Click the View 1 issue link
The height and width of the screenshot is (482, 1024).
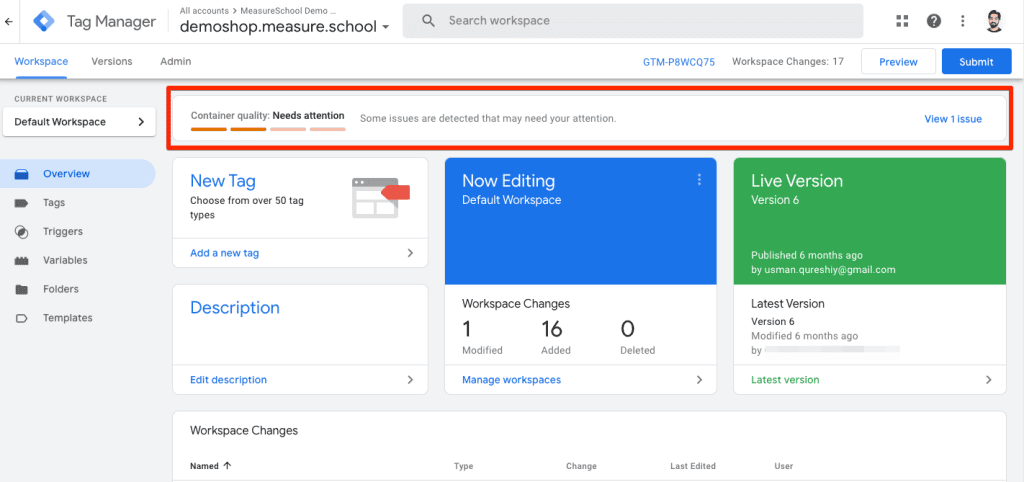[952, 119]
